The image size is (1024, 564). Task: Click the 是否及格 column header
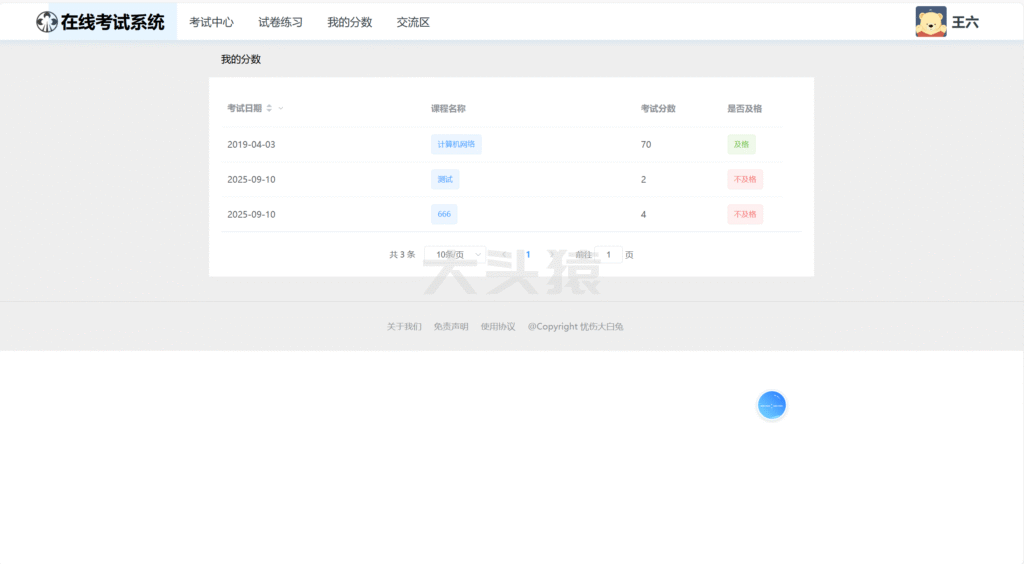[744, 108]
